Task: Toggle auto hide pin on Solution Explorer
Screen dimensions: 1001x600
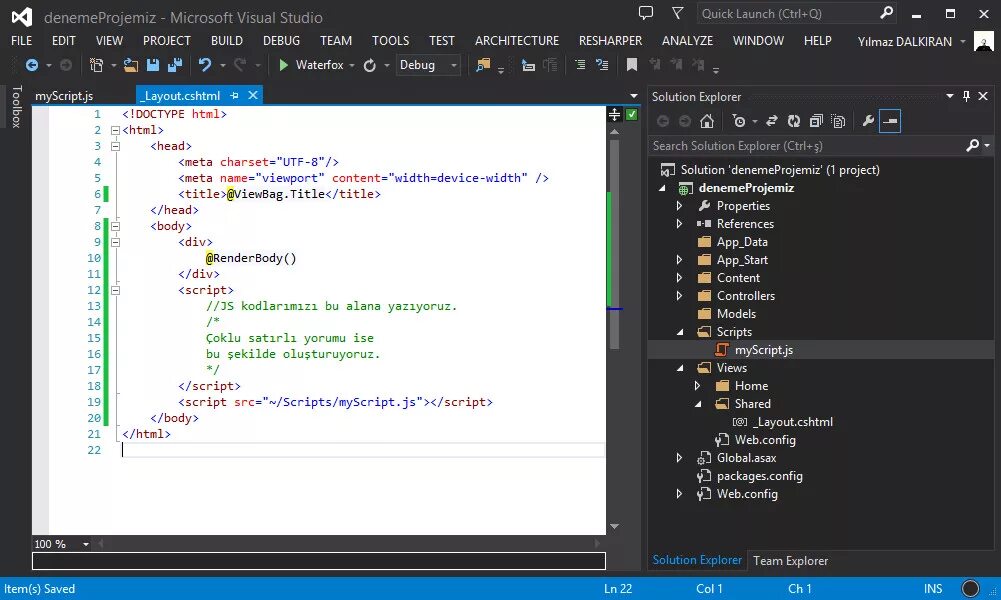Action: (967, 96)
